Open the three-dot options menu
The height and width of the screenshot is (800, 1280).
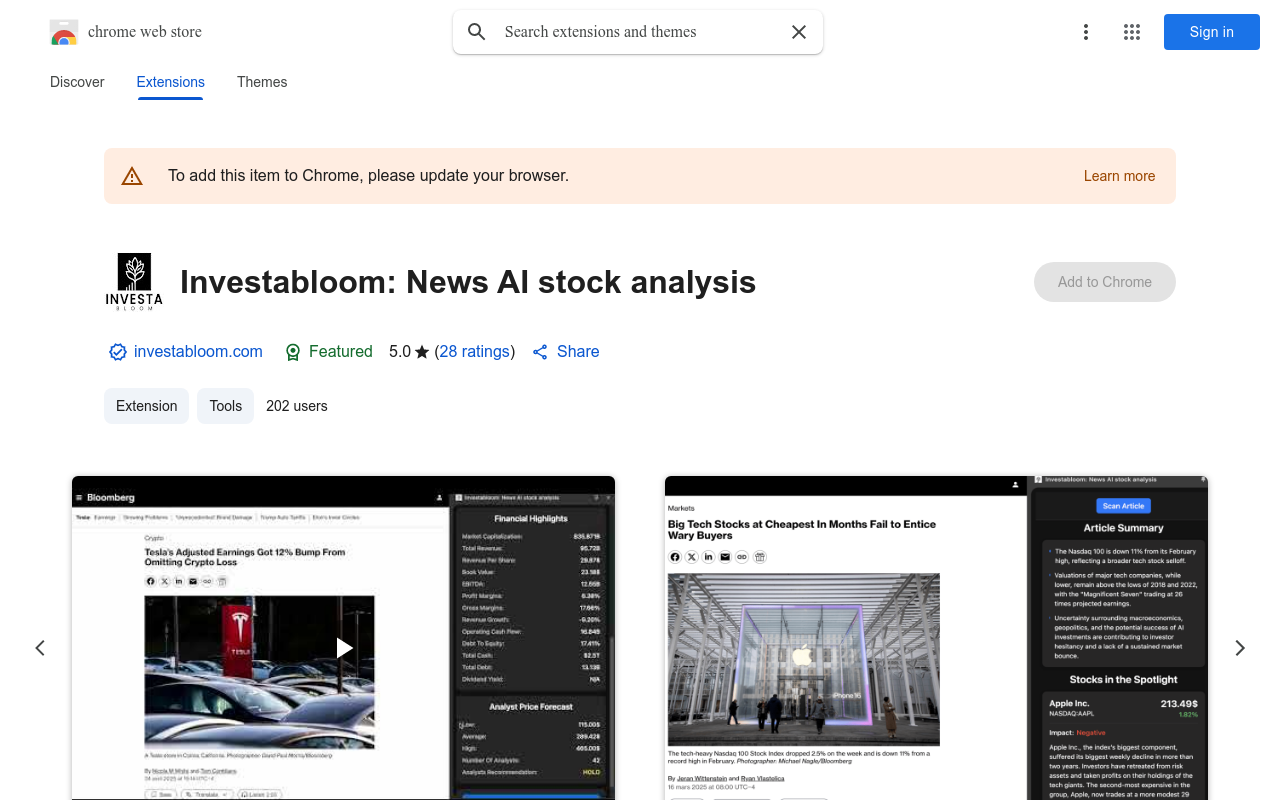tap(1086, 31)
